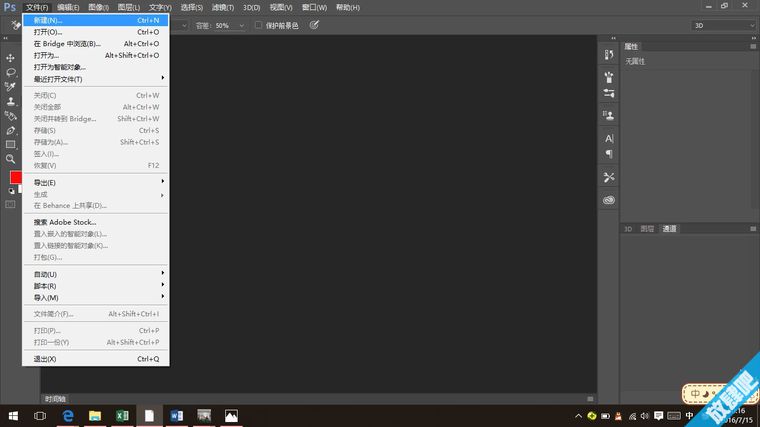The width and height of the screenshot is (760, 427).
Task: Open the 属性 panel options menu icon
Action: [x=753, y=47]
